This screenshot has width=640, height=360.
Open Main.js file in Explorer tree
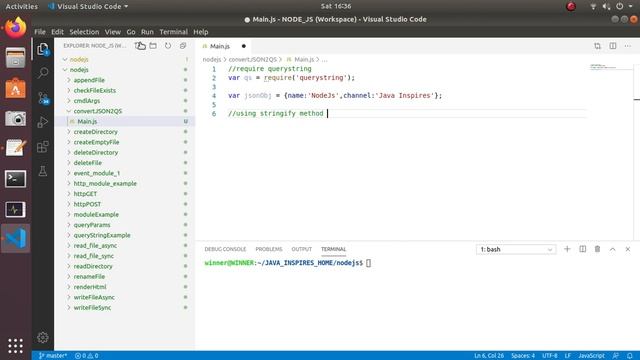pos(124,121)
